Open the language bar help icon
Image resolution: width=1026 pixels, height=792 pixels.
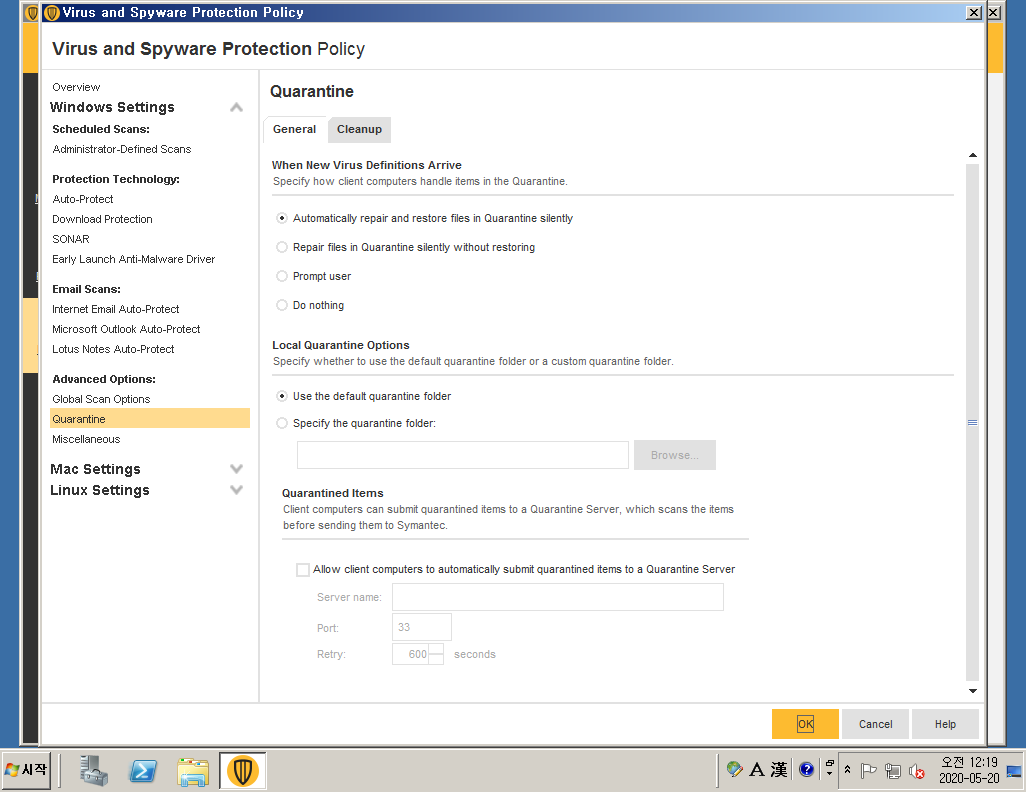pyautogui.click(x=807, y=769)
